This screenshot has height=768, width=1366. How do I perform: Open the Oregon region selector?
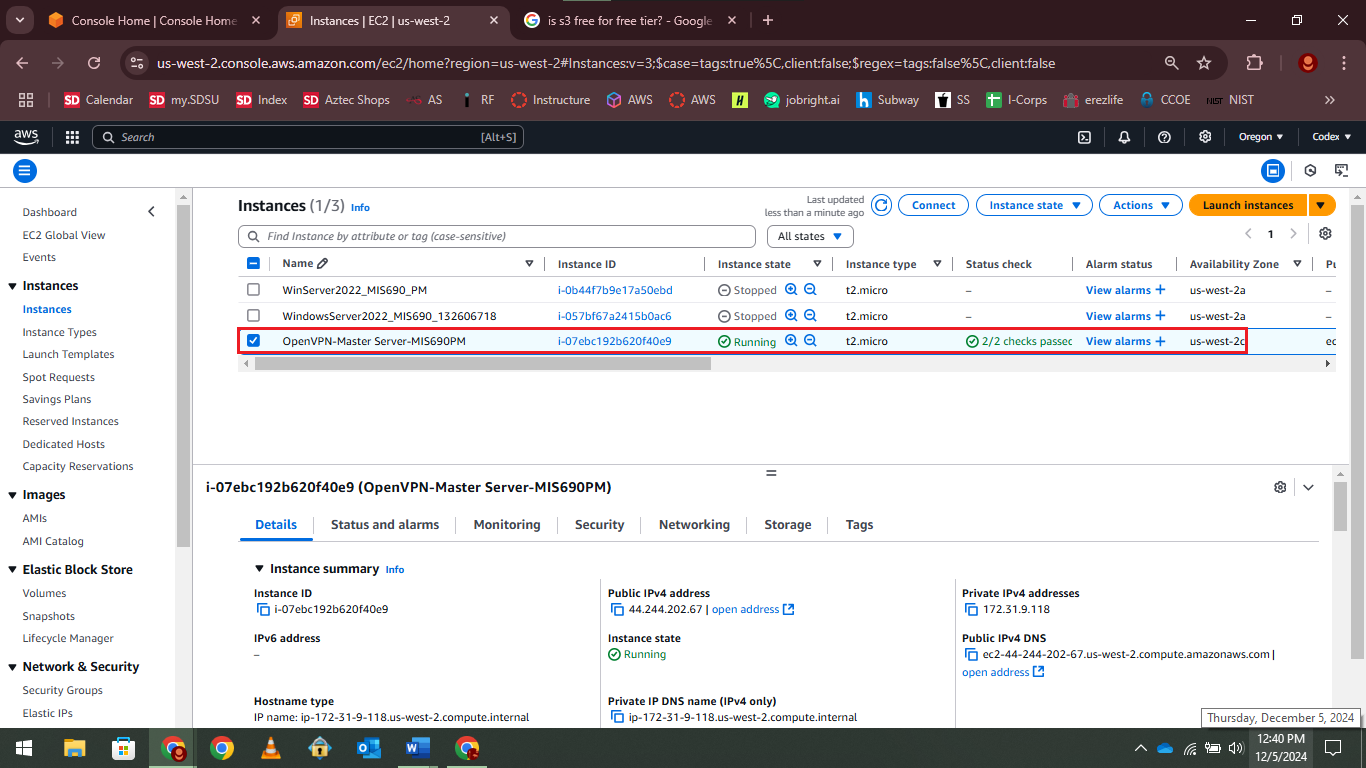click(x=1260, y=137)
